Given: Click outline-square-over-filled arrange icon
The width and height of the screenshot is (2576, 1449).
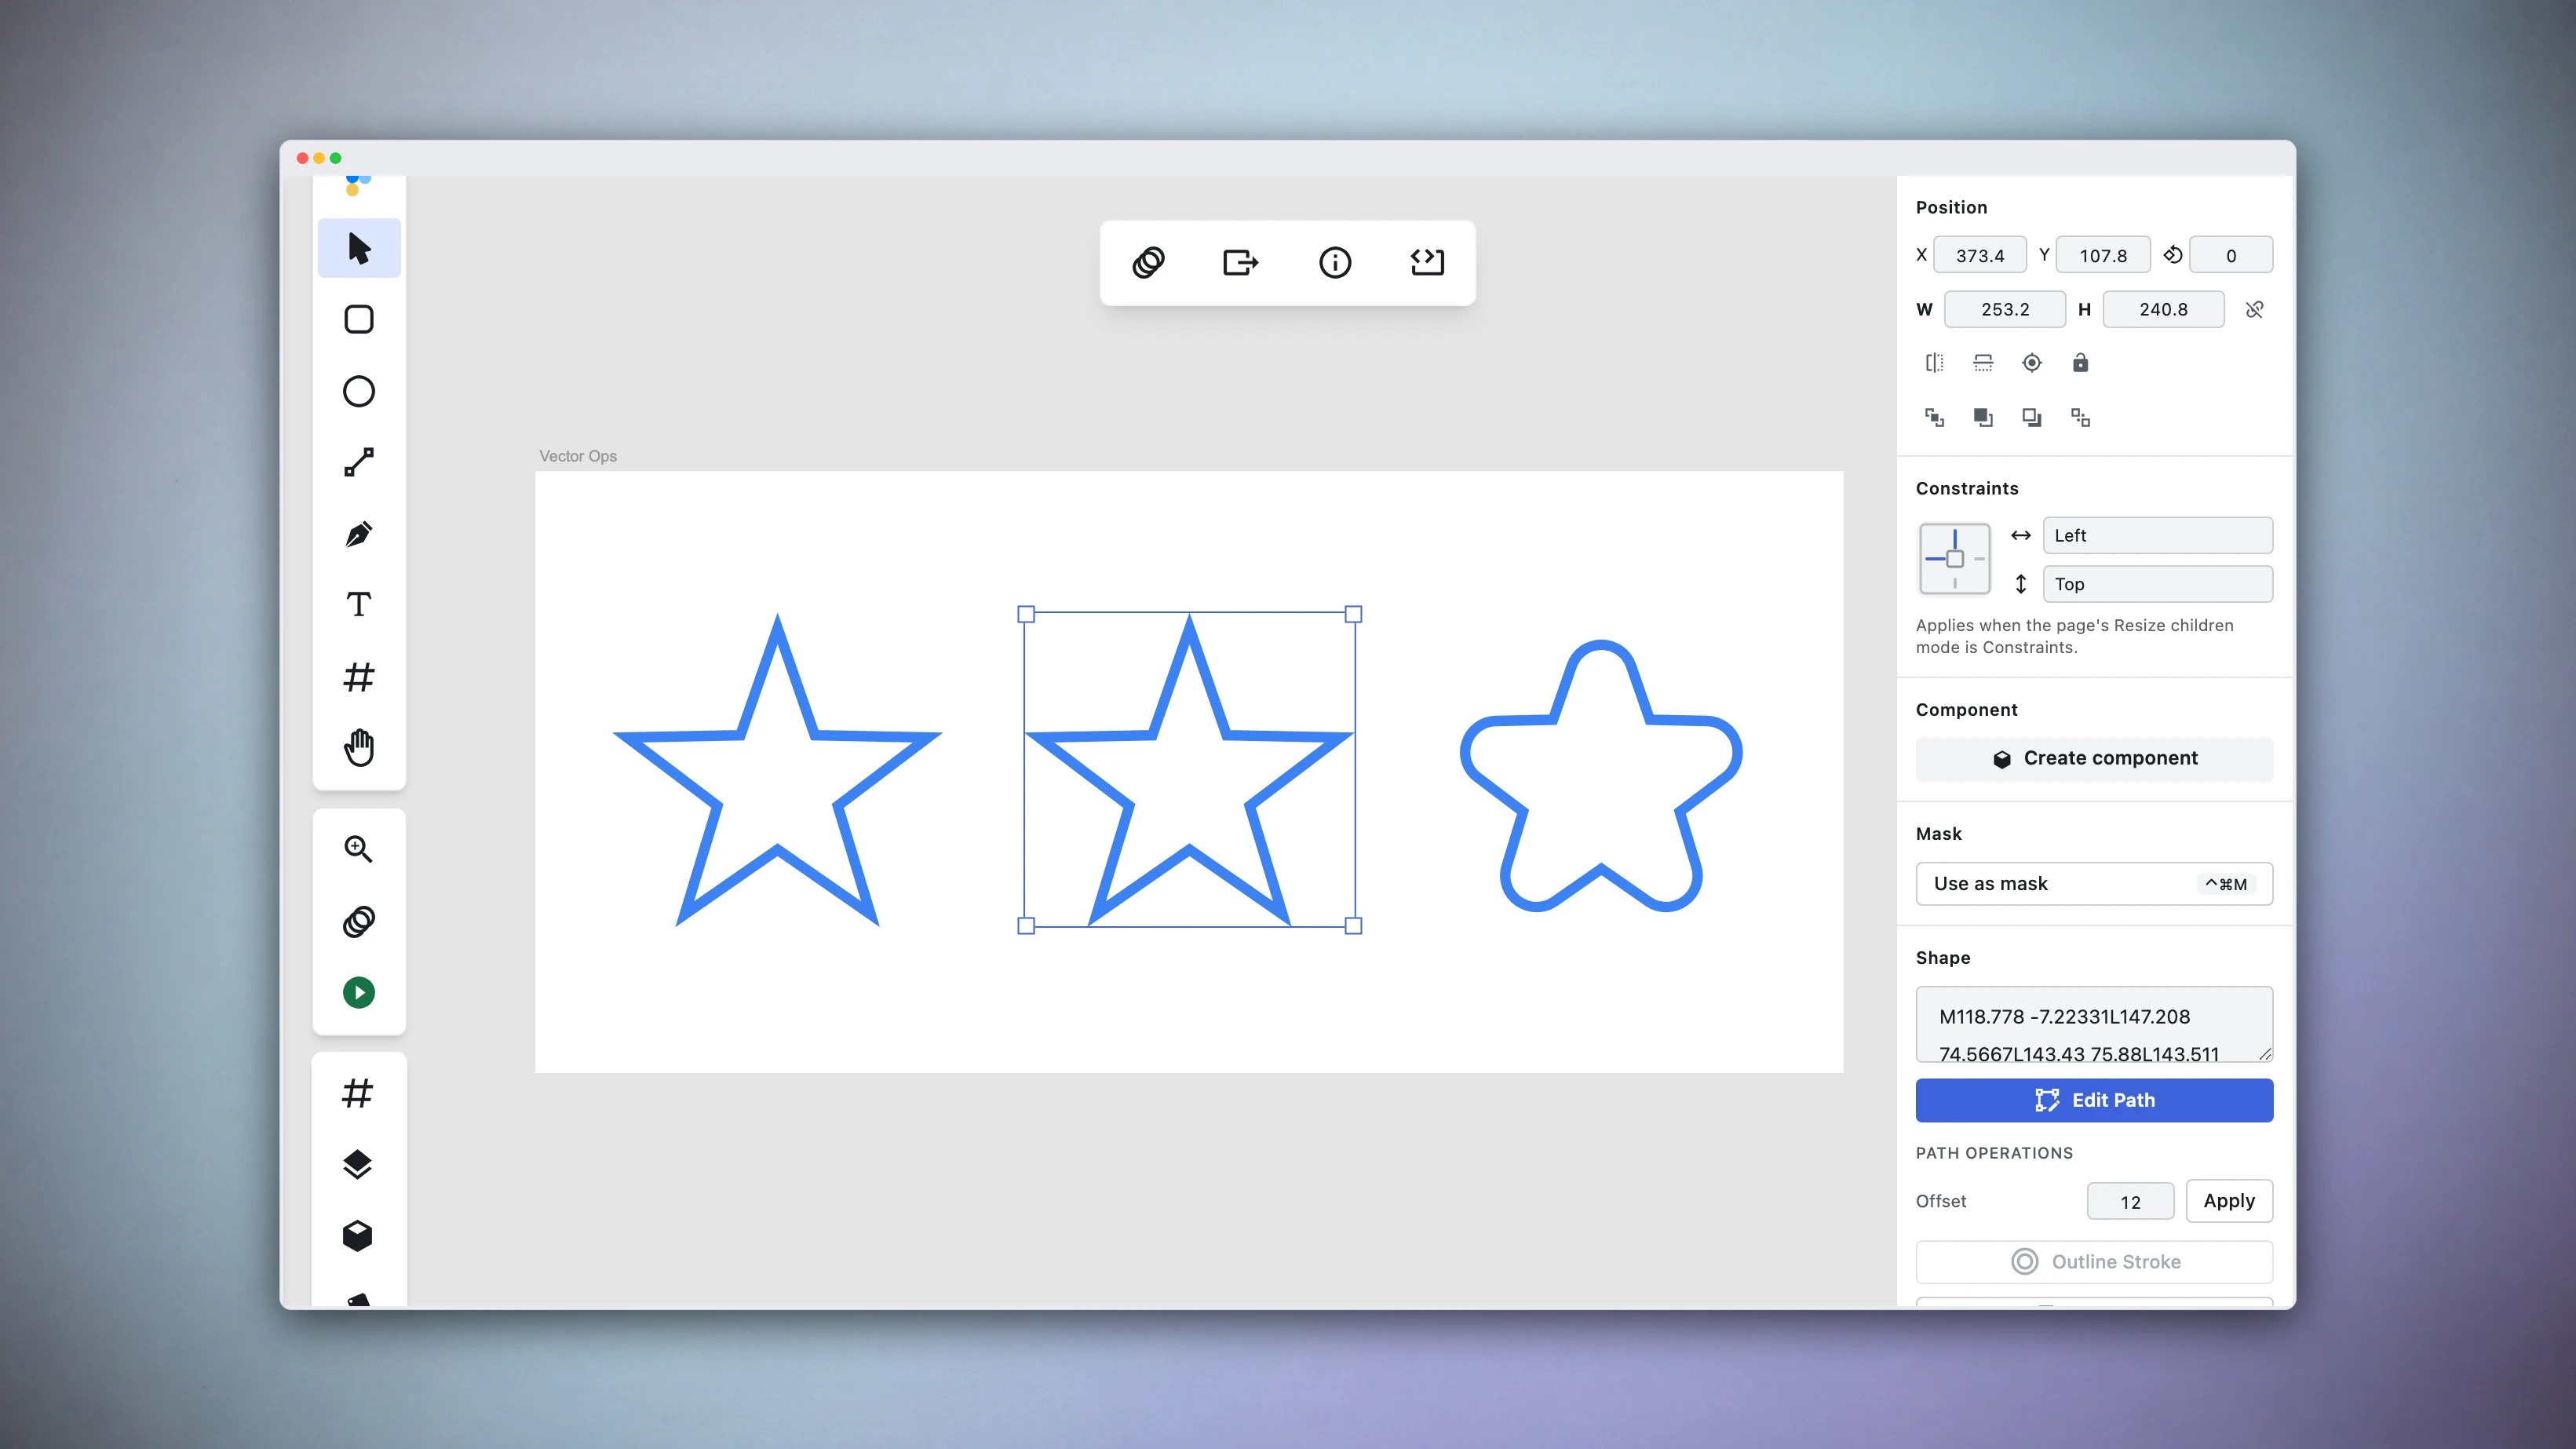Looking at the screenshot, I should (x=2032, y=418).
